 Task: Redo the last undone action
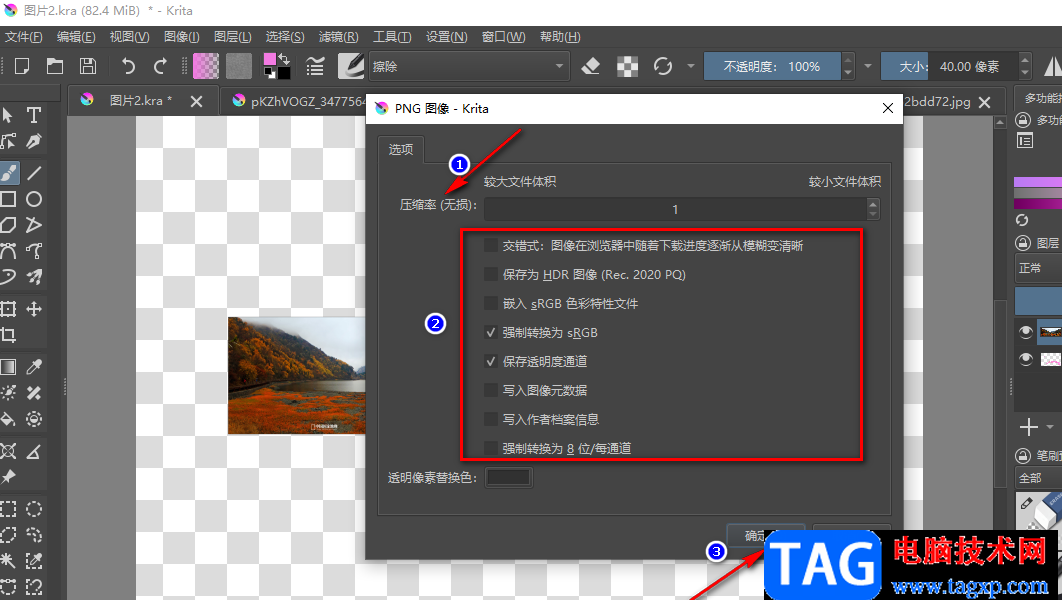[x=161, y=66]
